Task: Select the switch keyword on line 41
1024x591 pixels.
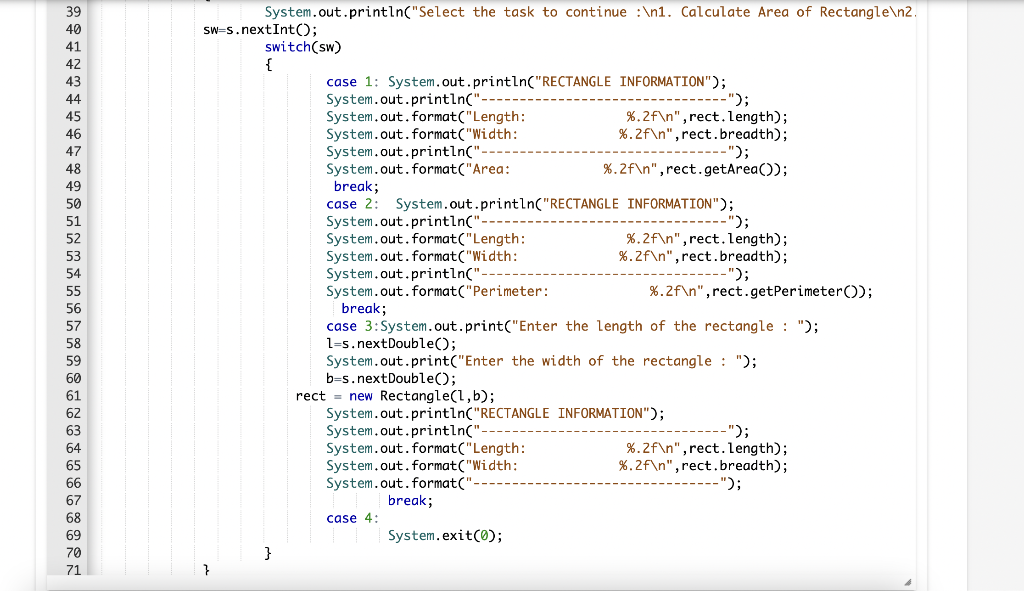Action: click(x=288, y=46)
